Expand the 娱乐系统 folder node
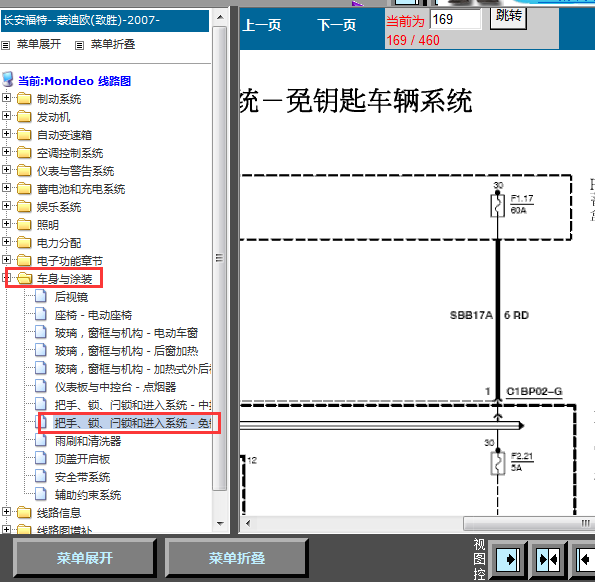Screen dimensions: 595x582 coord(6,206)
